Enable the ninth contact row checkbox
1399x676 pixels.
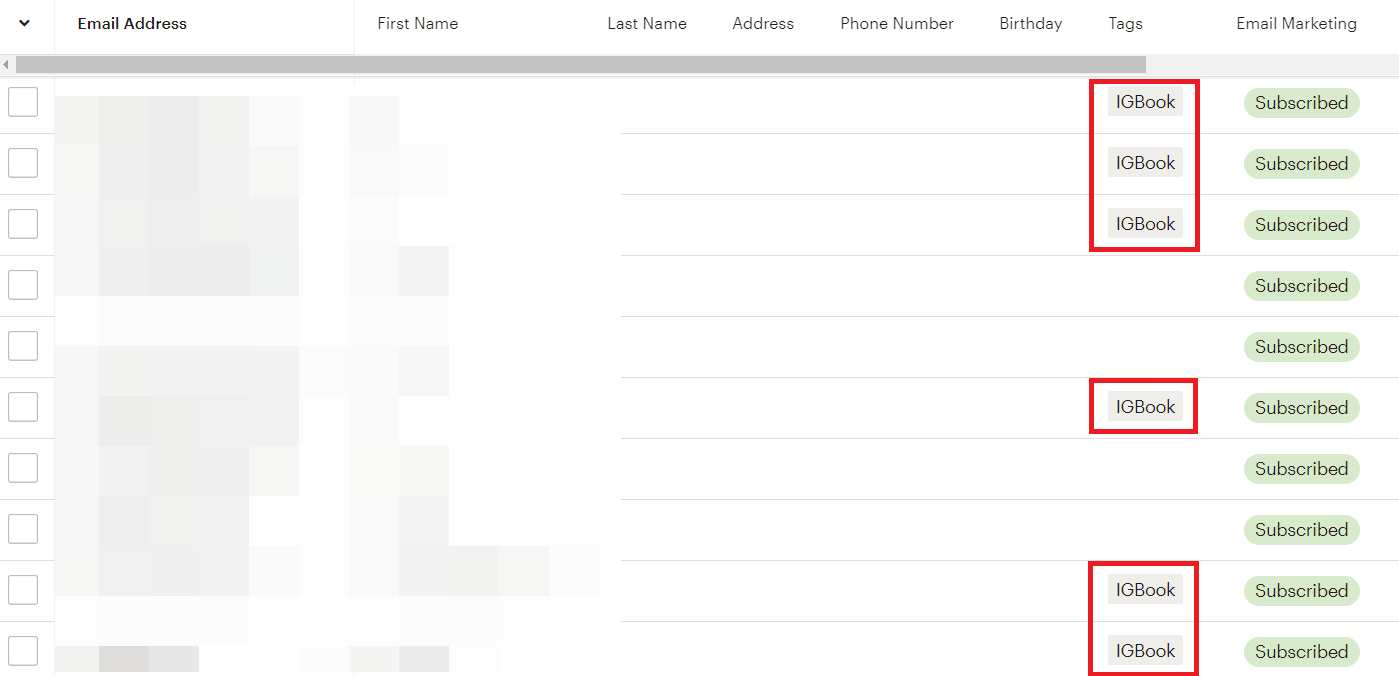(x=23, y=590)
